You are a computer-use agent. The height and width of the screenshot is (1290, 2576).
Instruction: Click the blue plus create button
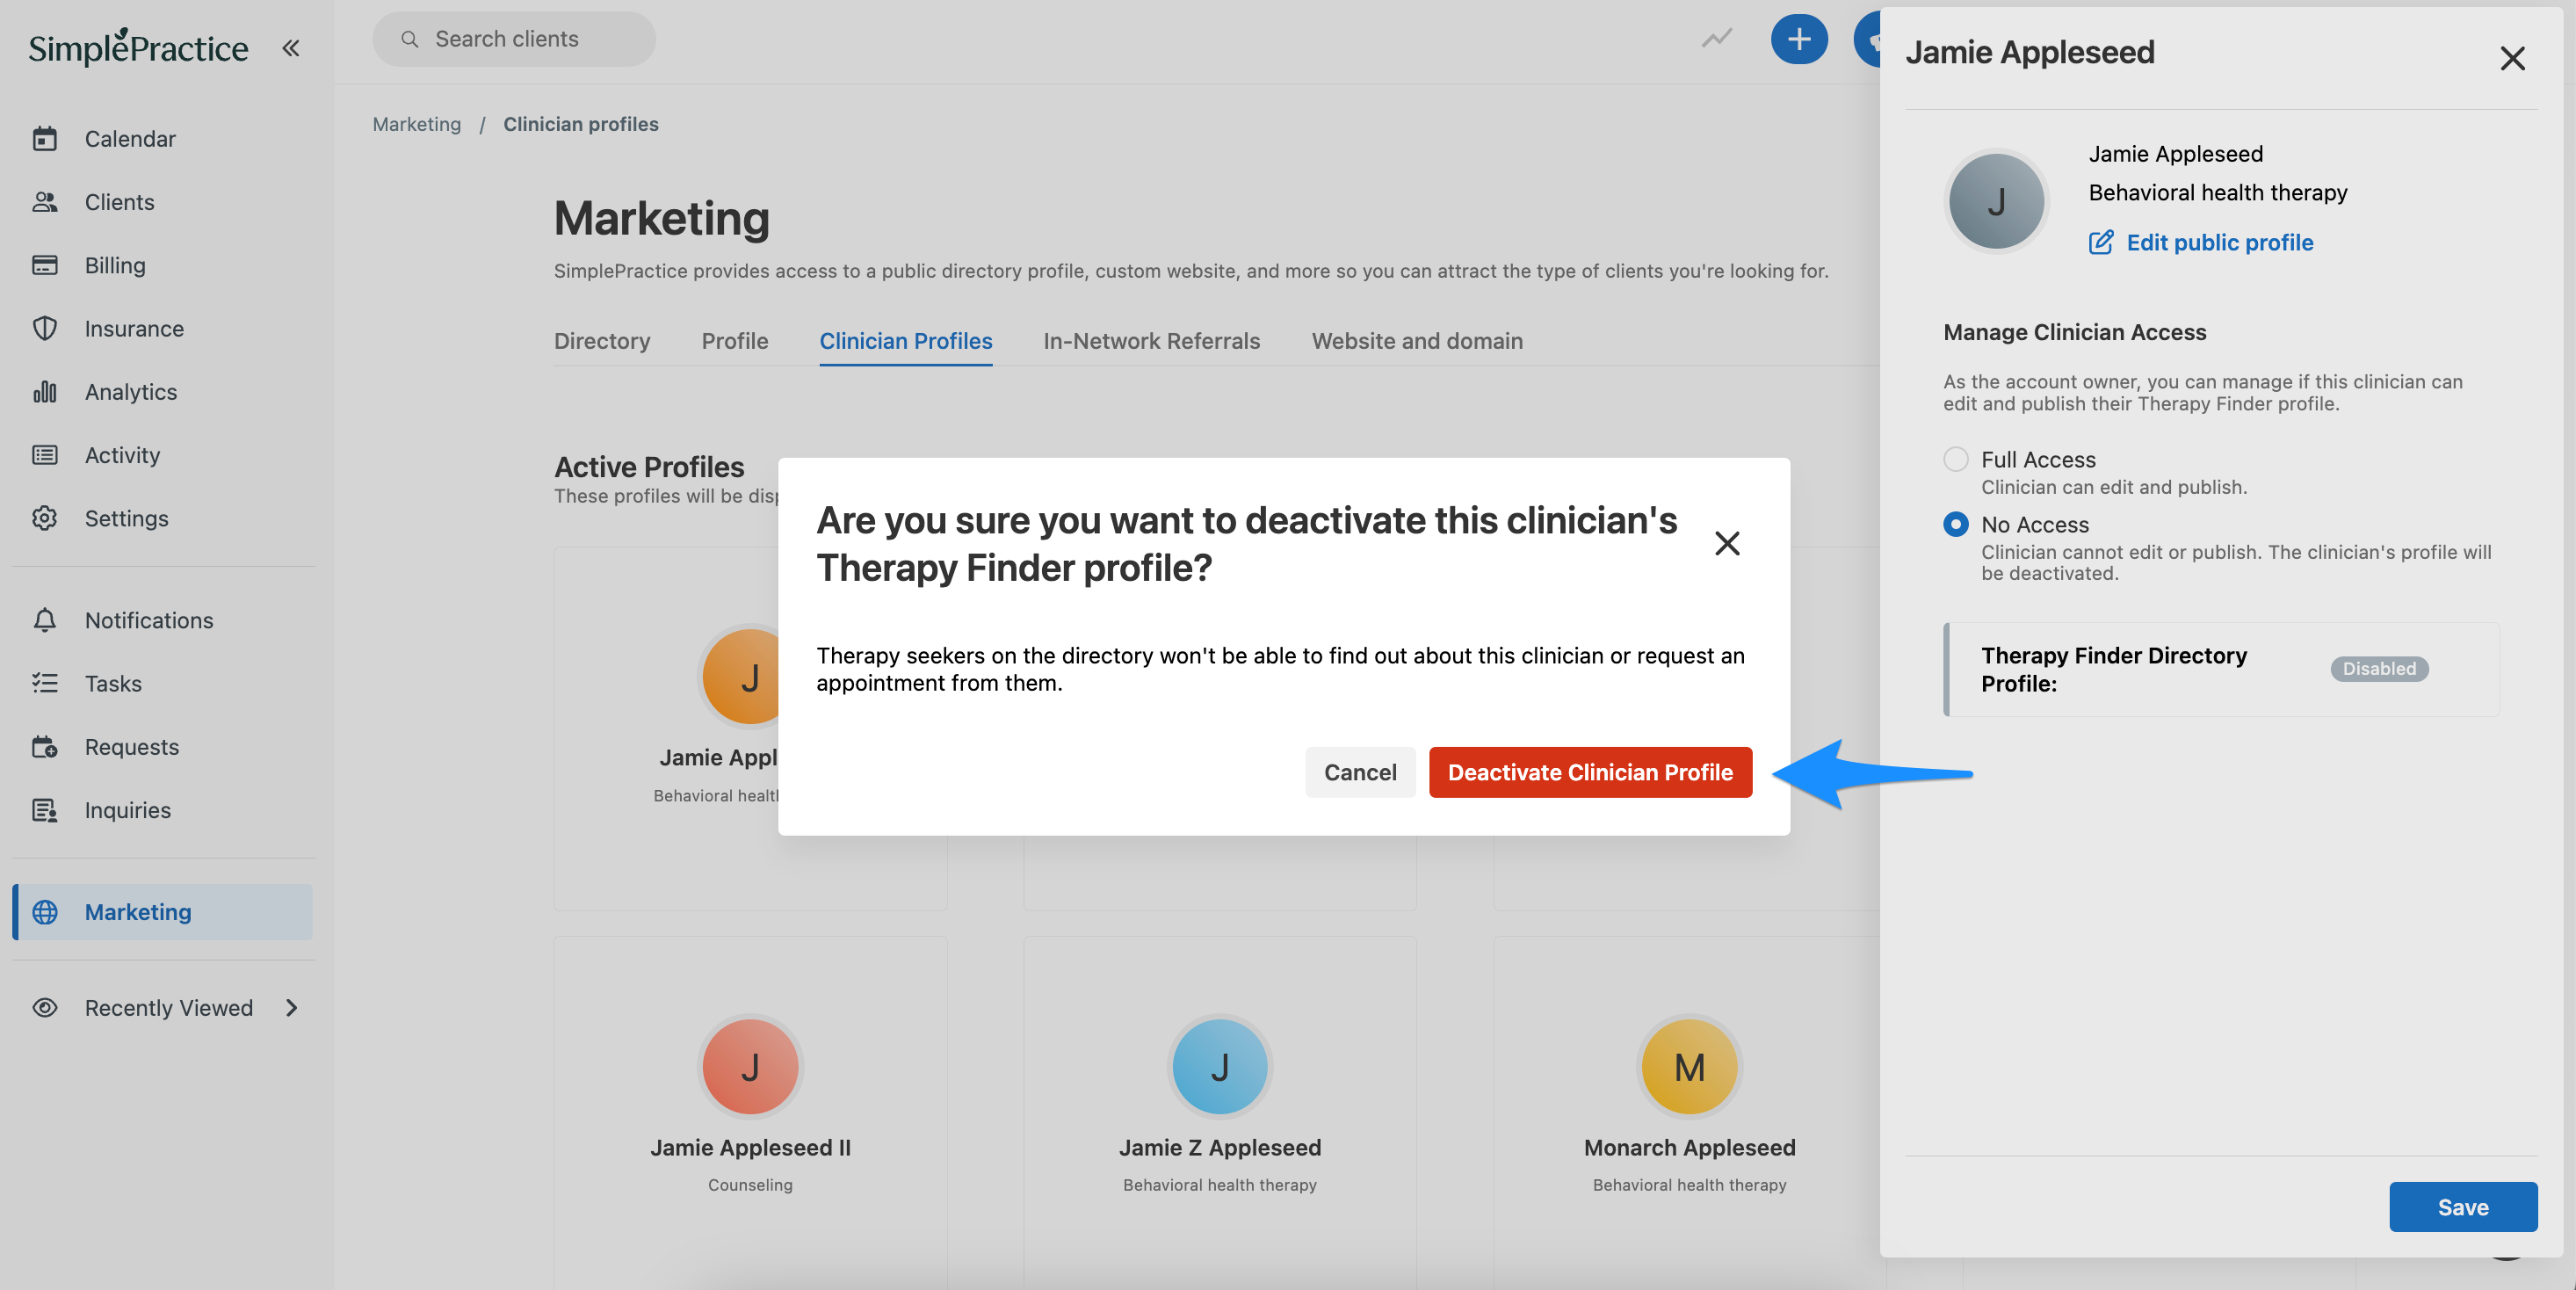[x=1799, y=39]
